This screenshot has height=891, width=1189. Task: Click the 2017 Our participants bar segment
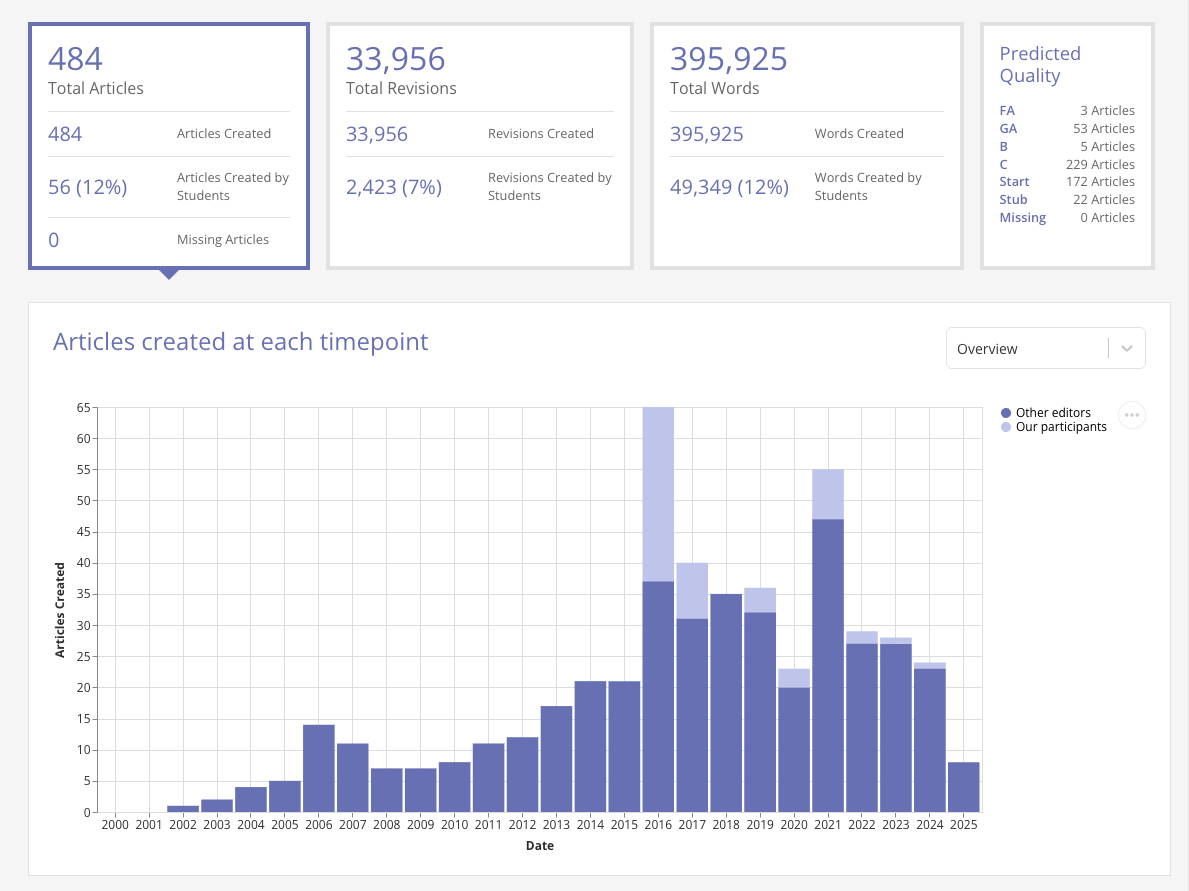[692, 591]
